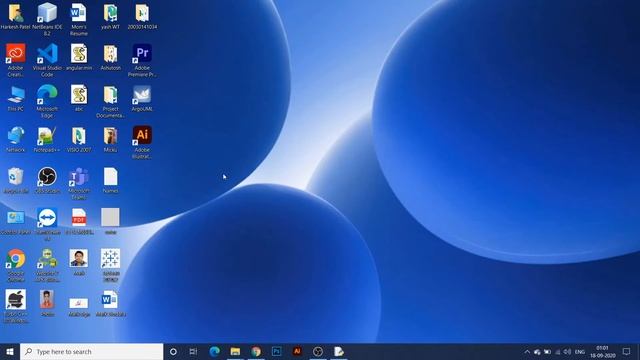Select the abc script file
640x360 pixels.
tap(78, 95)
